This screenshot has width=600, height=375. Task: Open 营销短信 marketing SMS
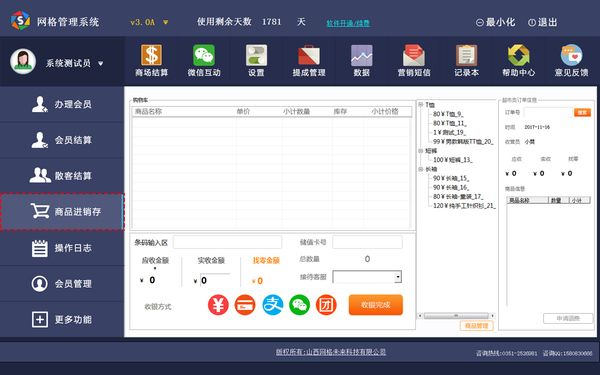414,60
